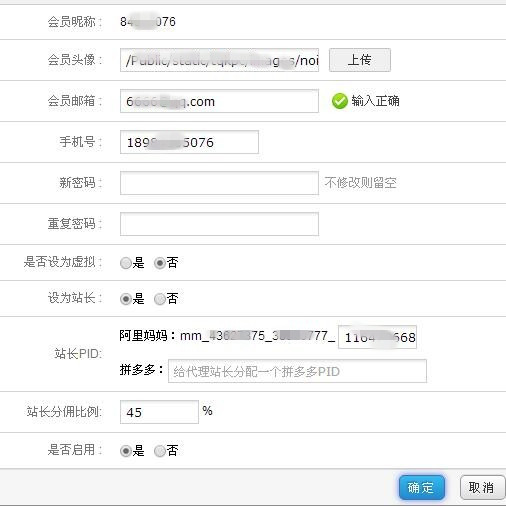Focus the 拼多多 PID input field

[297, 371]
